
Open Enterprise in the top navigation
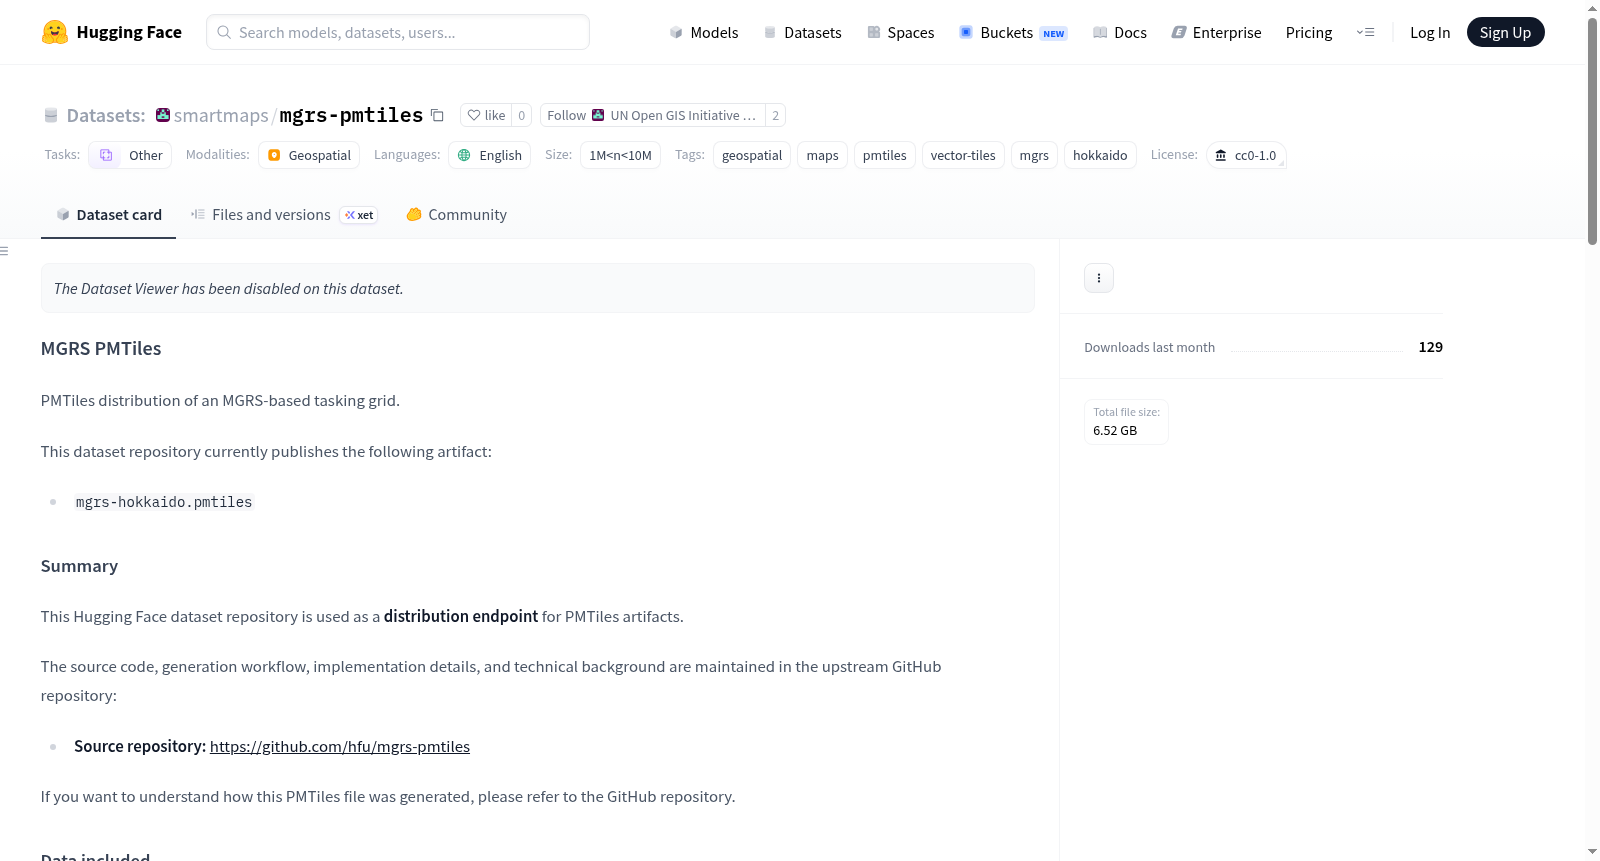(x=1216, y=32)
